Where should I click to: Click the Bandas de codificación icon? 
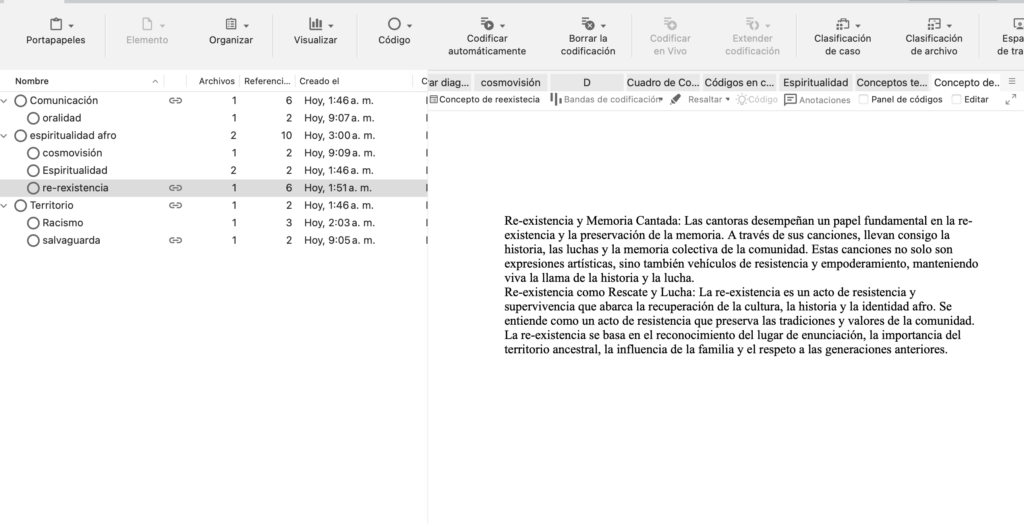click(x=556, y=99)
